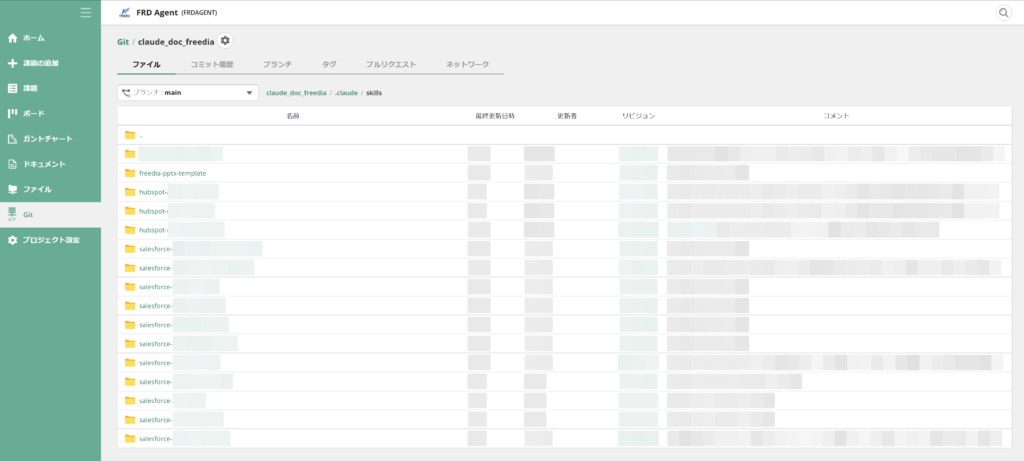Open the プルリクエスト tab

391,65
